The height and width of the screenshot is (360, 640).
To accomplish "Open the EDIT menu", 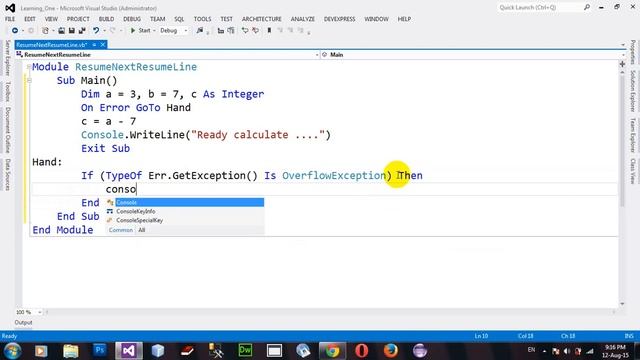I will click(30, 19).
